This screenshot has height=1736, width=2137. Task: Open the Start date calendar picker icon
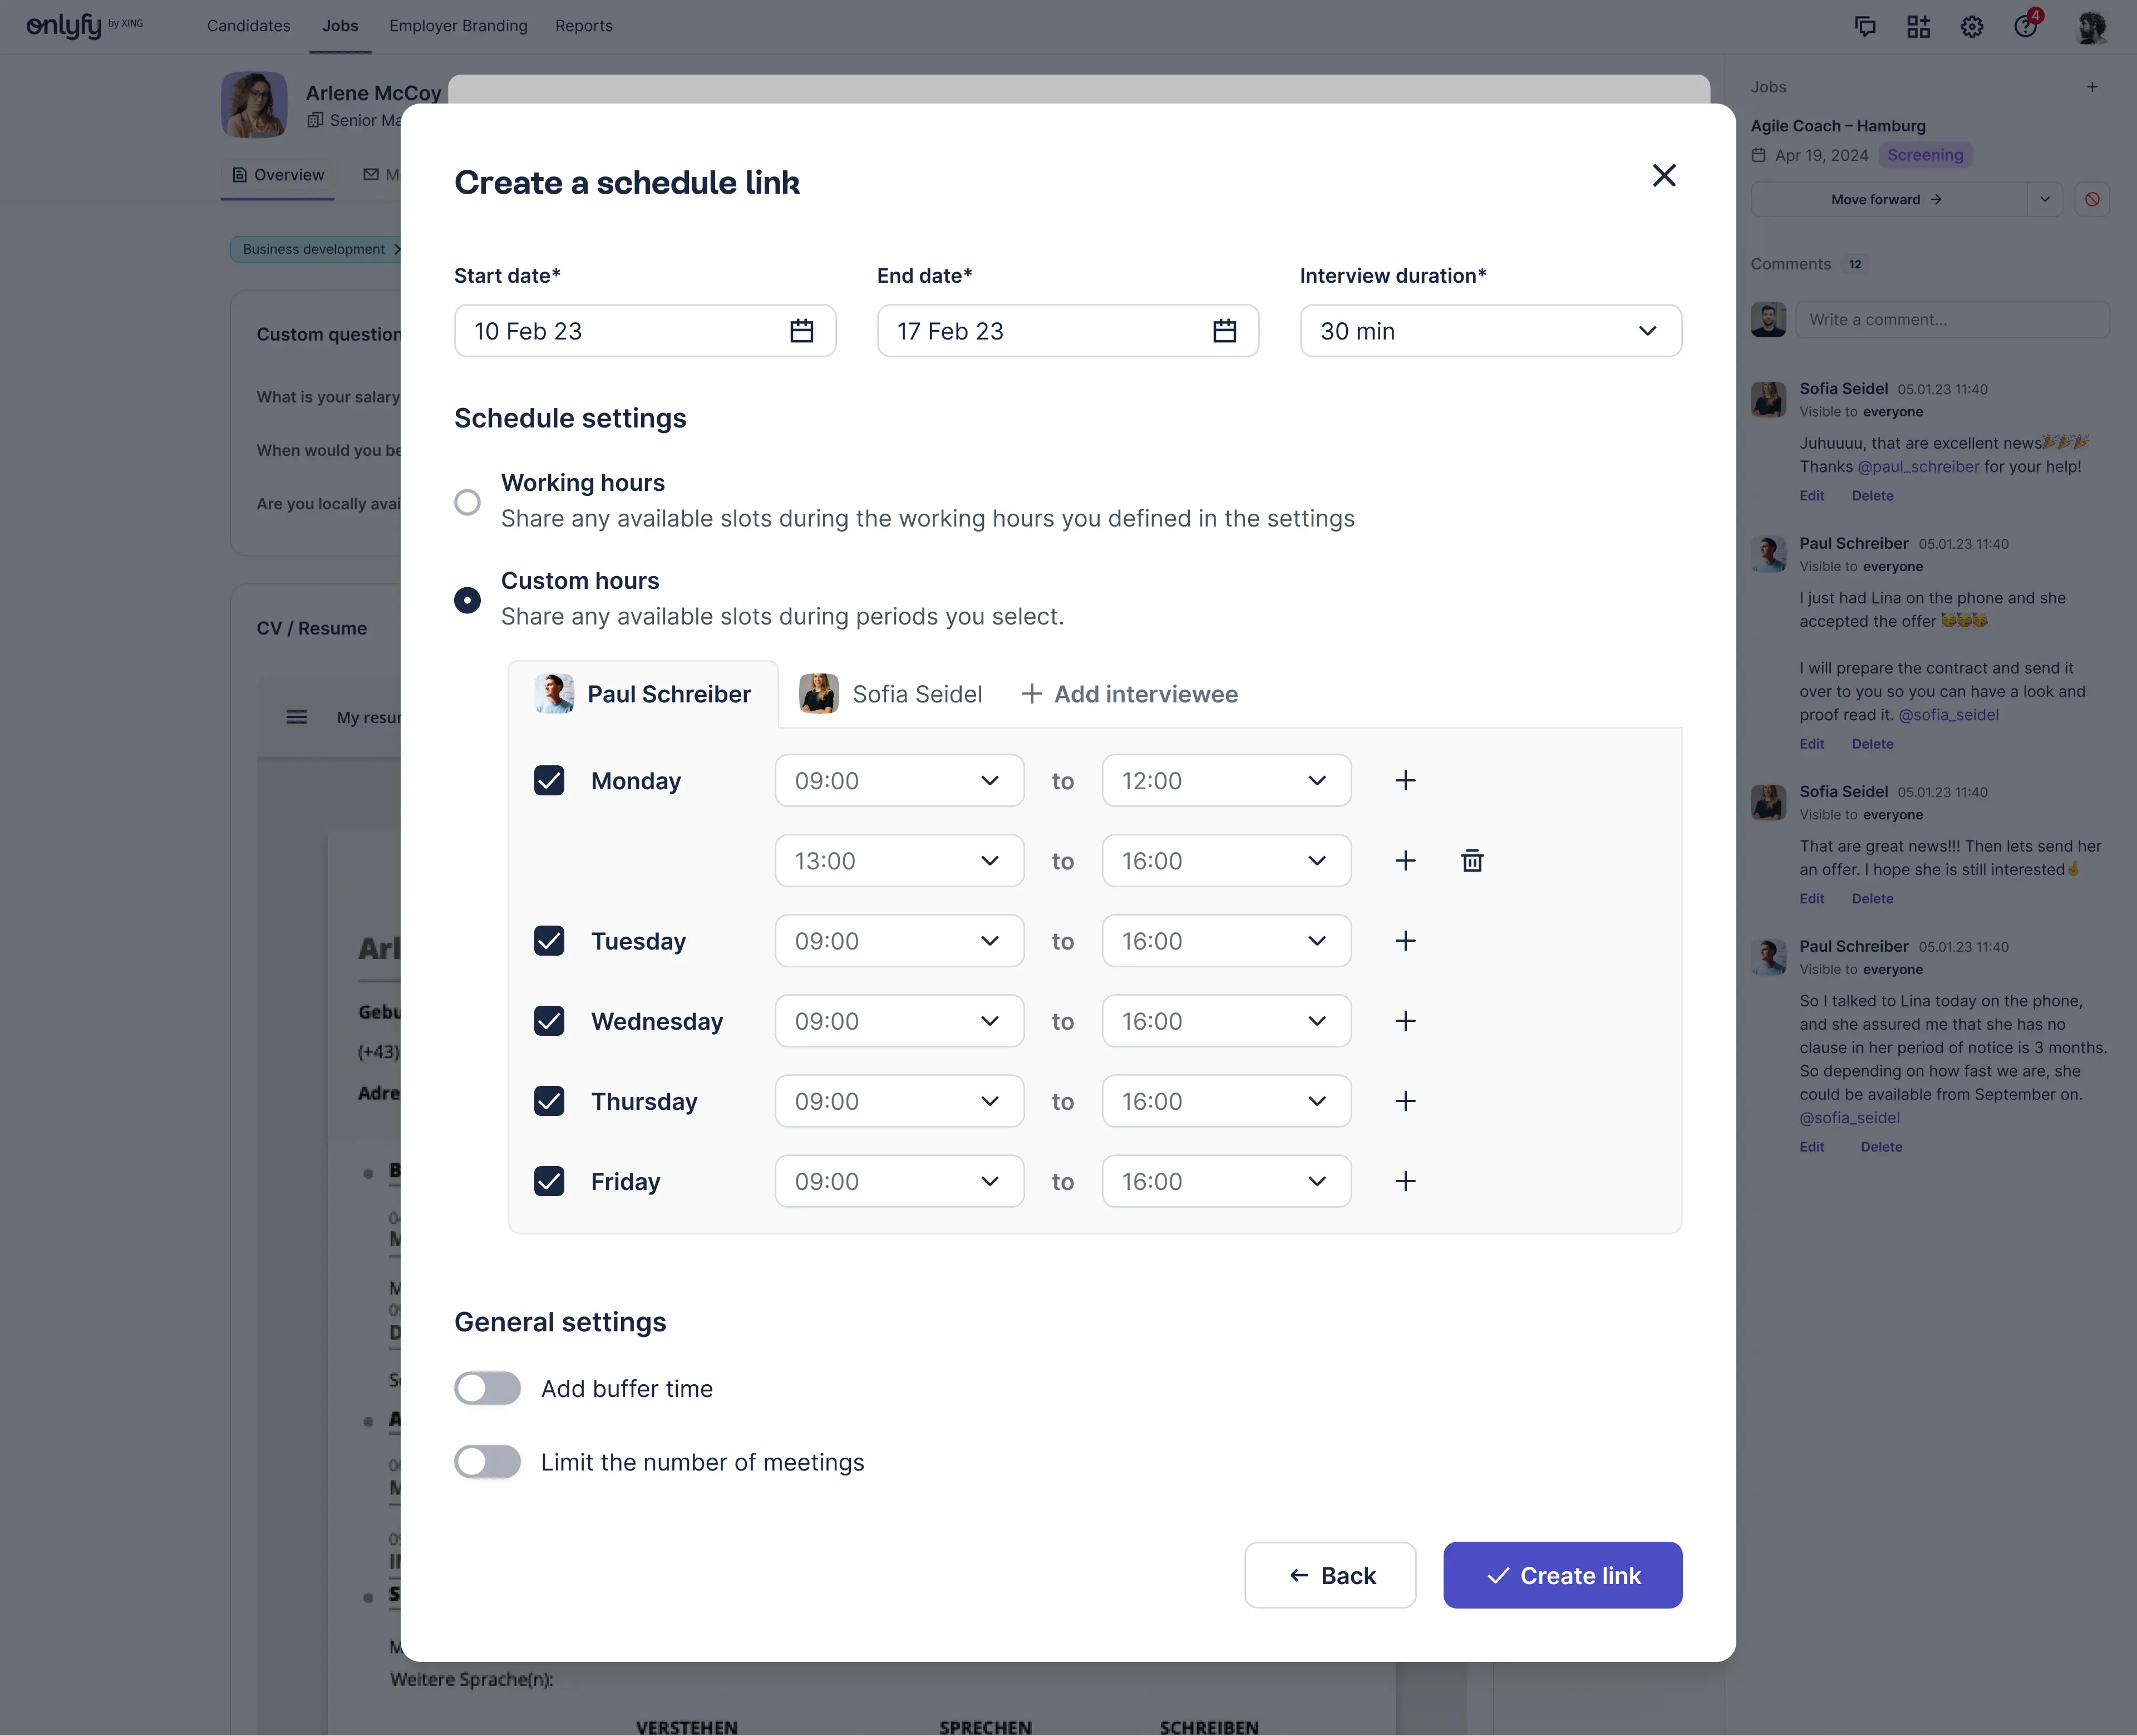(802, 331)
